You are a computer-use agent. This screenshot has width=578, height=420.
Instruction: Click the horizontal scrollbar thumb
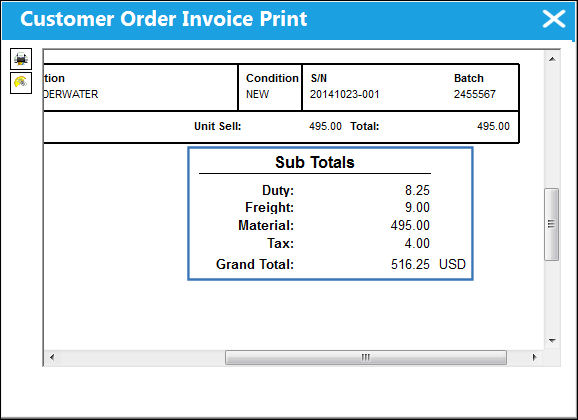pyautogui.click(x=366, y=357)
